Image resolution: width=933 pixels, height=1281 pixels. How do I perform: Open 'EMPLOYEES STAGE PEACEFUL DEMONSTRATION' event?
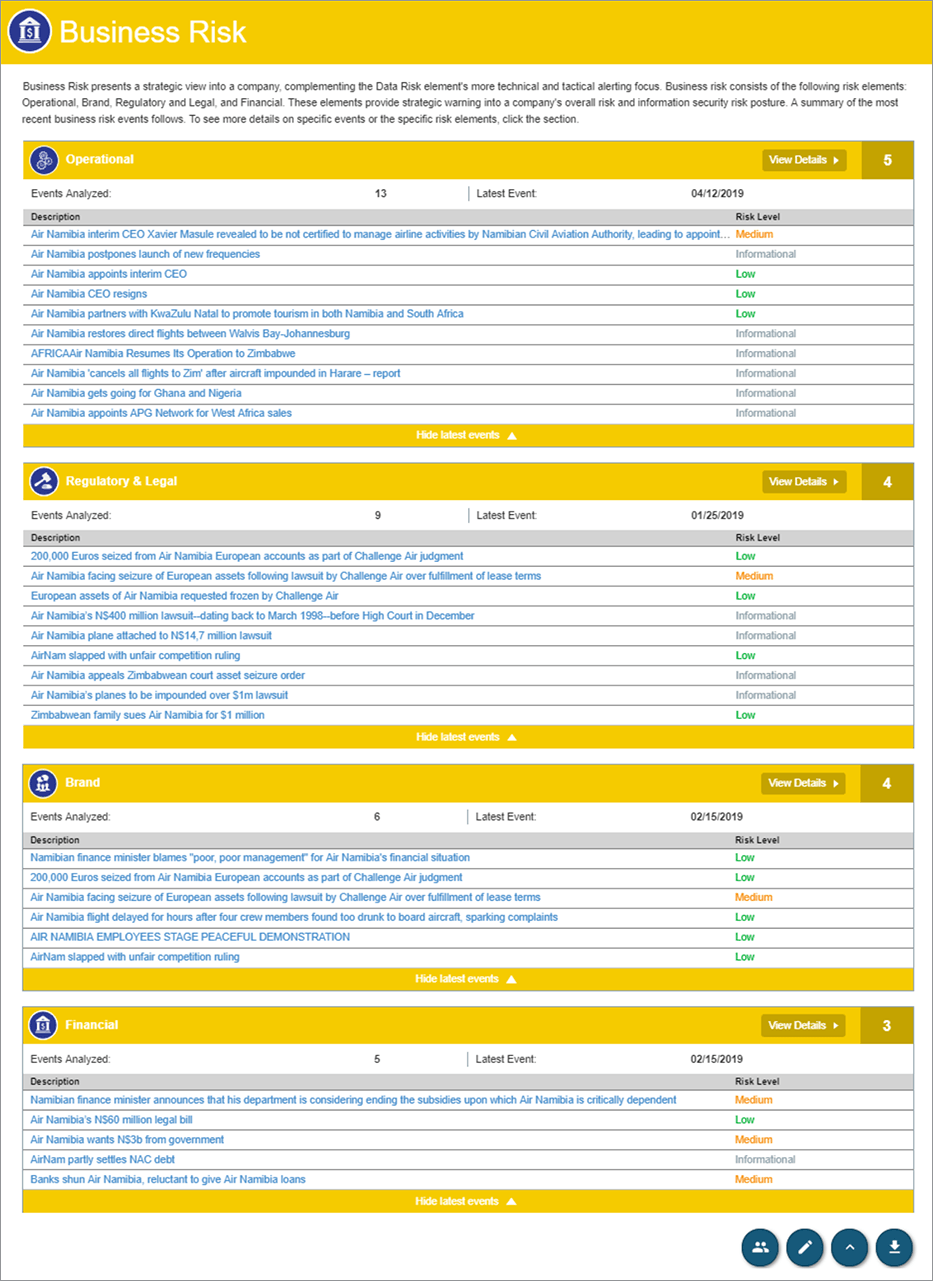(x=190, y=937)
